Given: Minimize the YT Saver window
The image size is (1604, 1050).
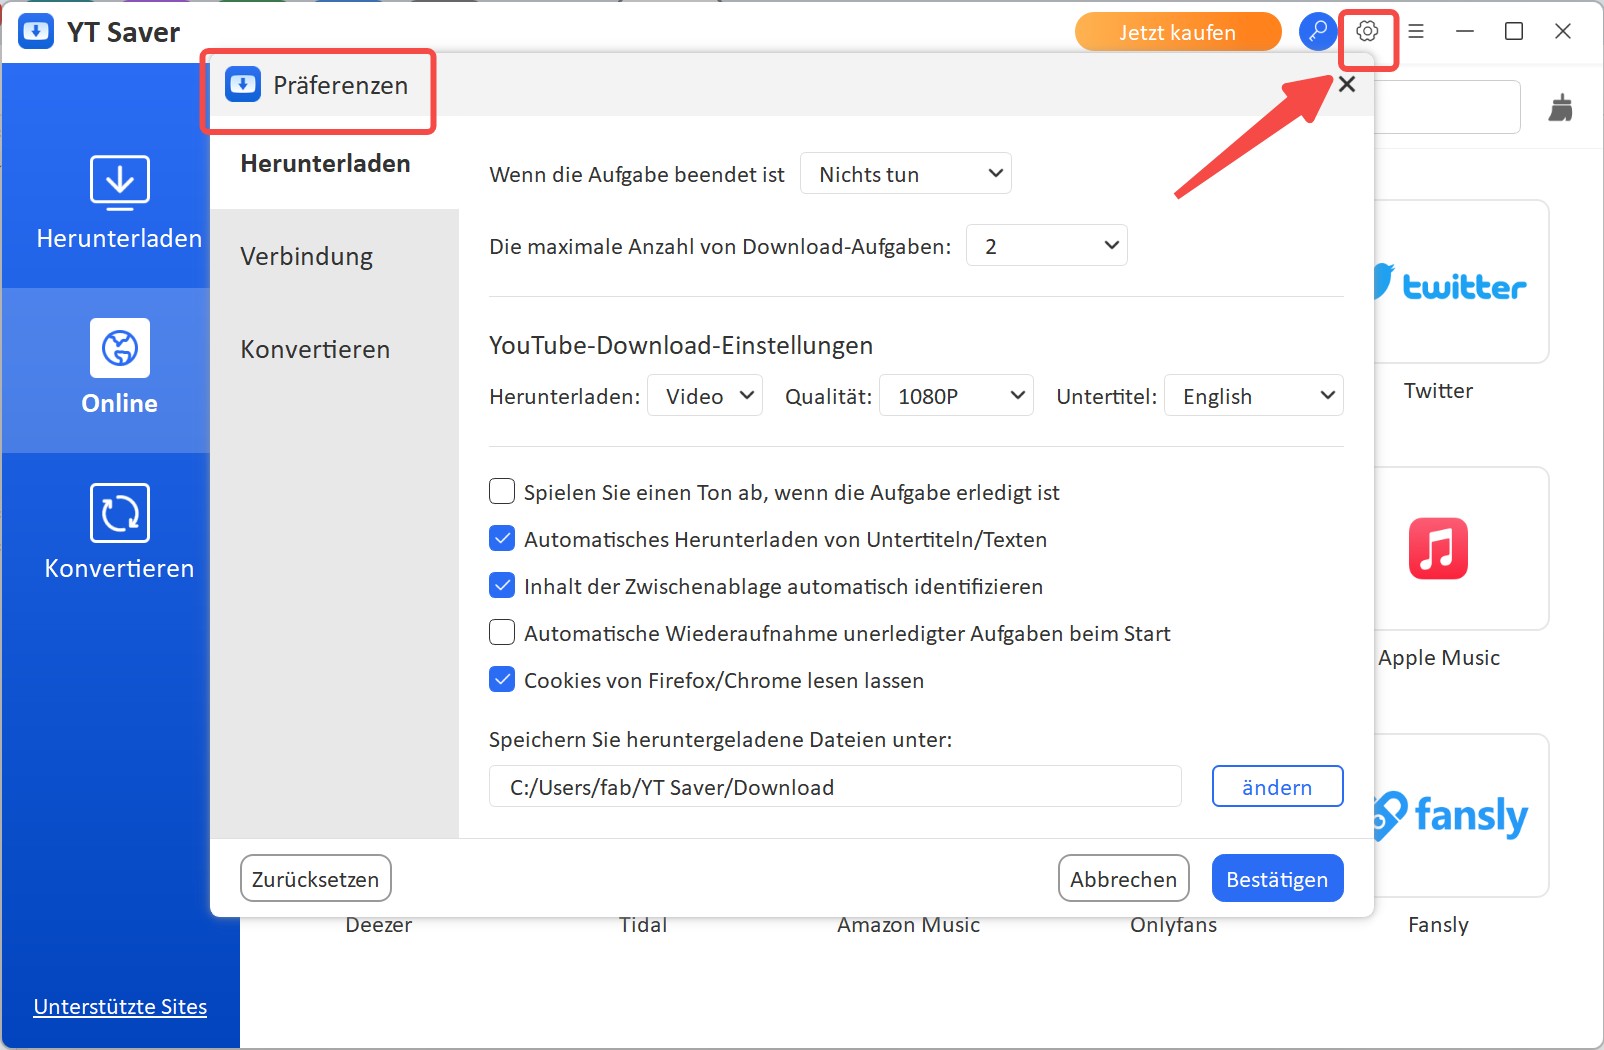Looking at the screenshot, I should click(x=1465, y=31).
